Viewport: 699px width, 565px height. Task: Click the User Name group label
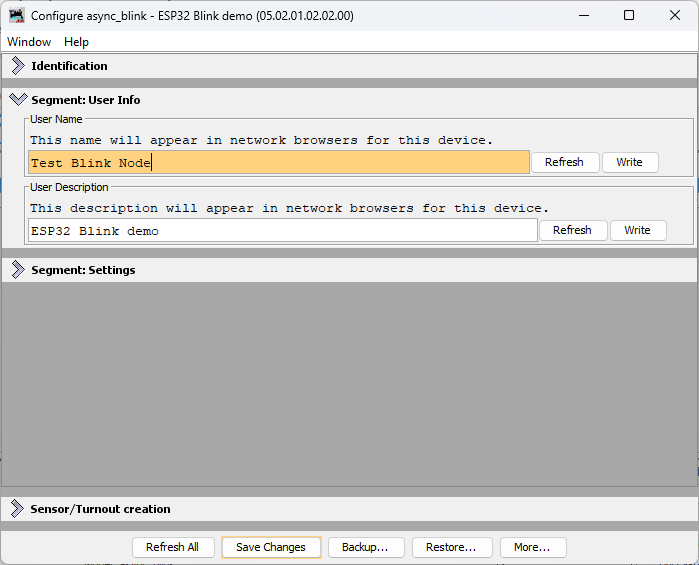pos(56,119)
